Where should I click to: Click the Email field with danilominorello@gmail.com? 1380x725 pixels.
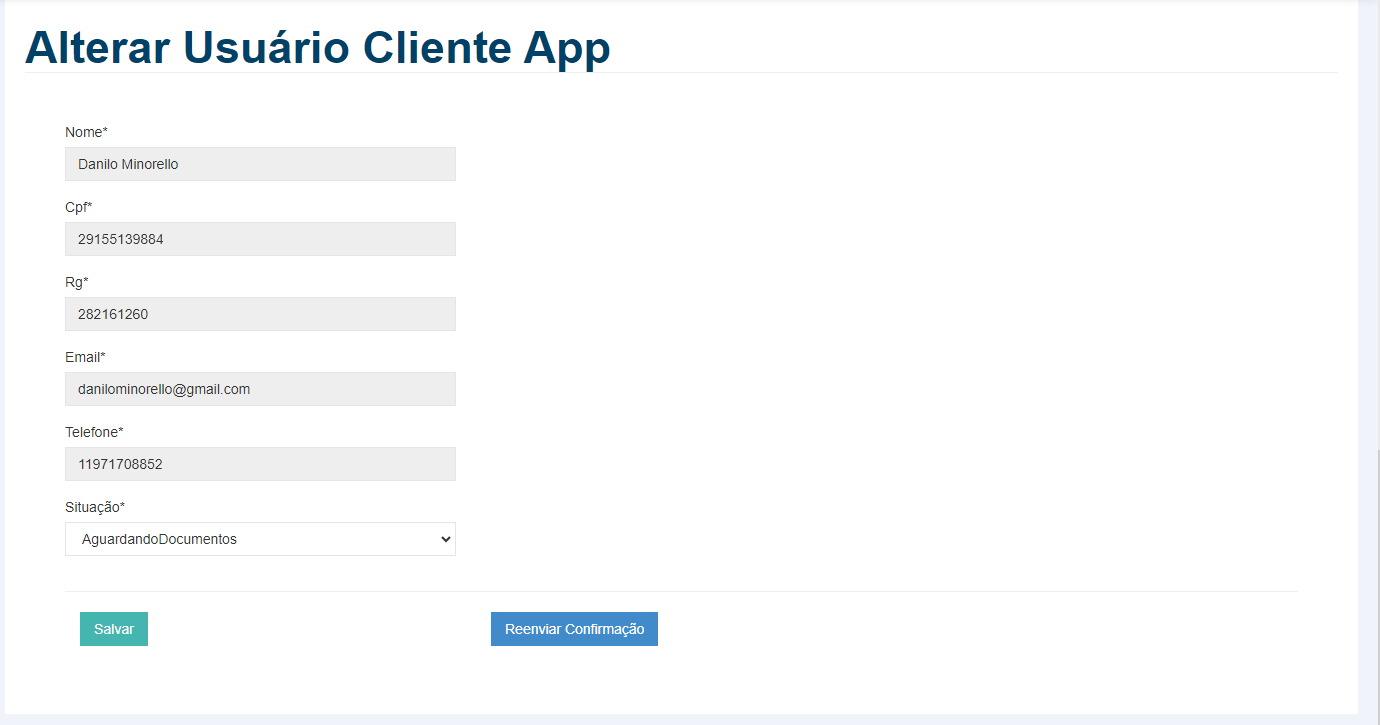pos(260,389)
